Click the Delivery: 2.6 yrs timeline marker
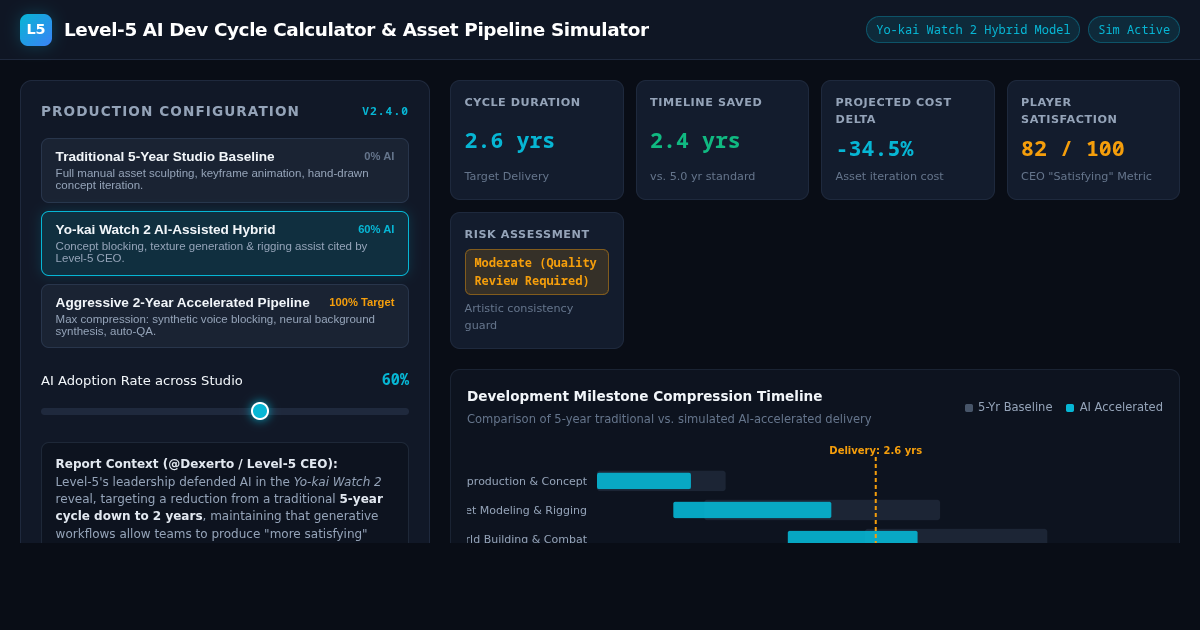 point(875,450)
